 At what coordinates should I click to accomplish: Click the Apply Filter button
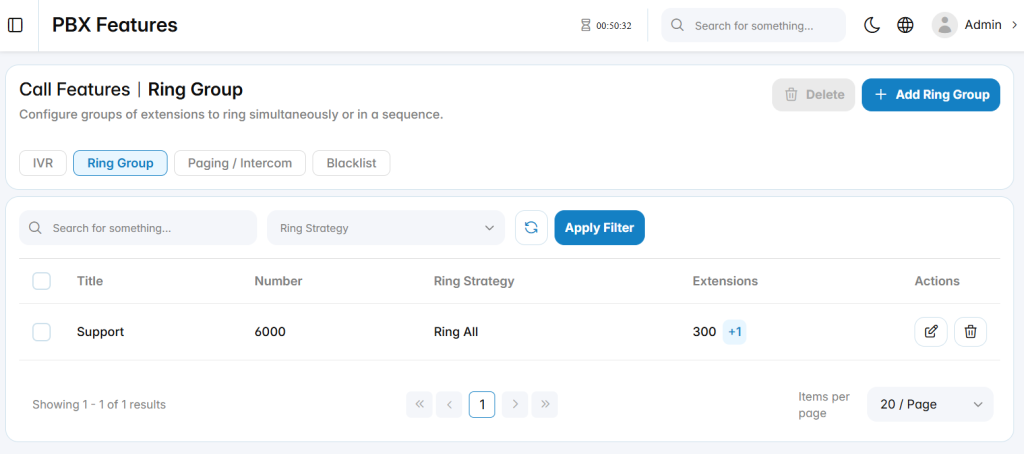600,228
